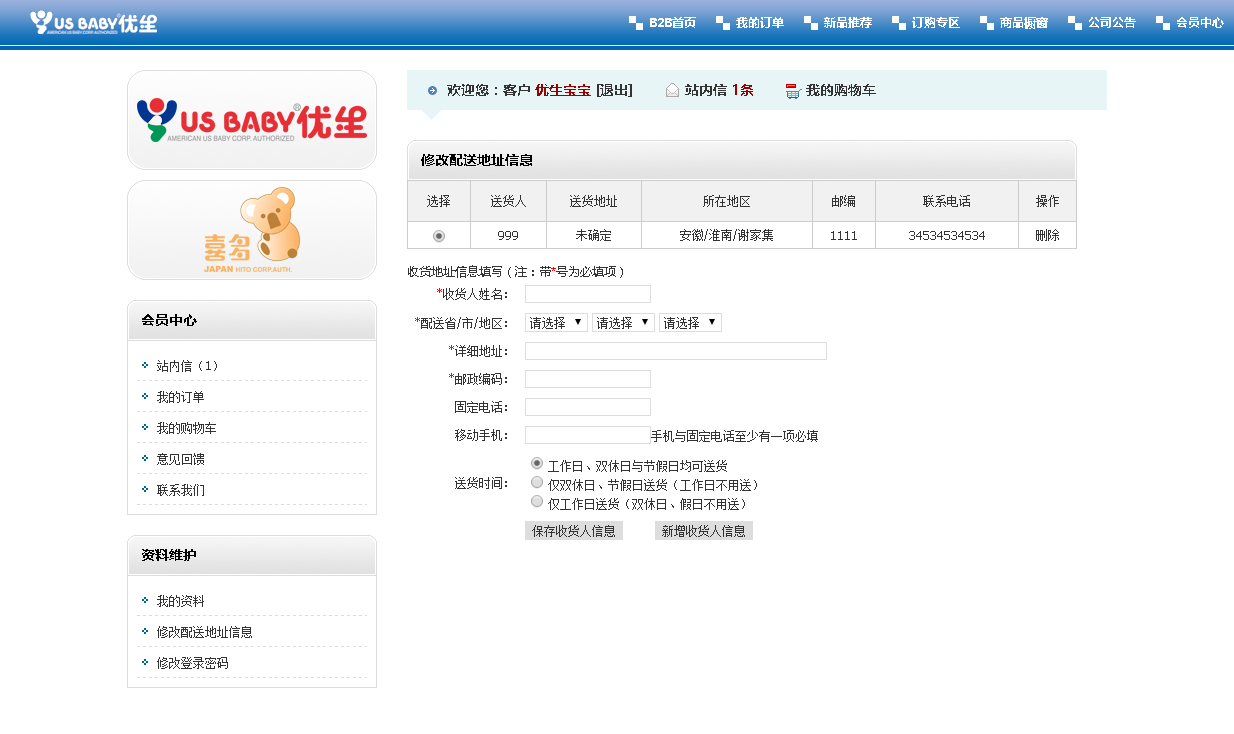
Task: Click the 详细地址 input field
Action: tap(675, 351)
